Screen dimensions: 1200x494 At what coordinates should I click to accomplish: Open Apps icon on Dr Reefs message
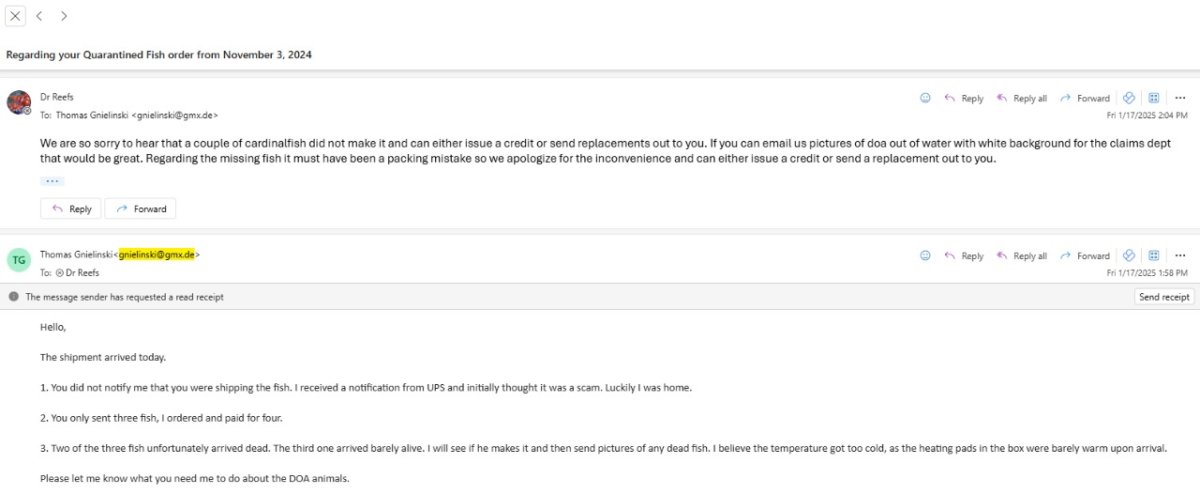pos(1153,98)
